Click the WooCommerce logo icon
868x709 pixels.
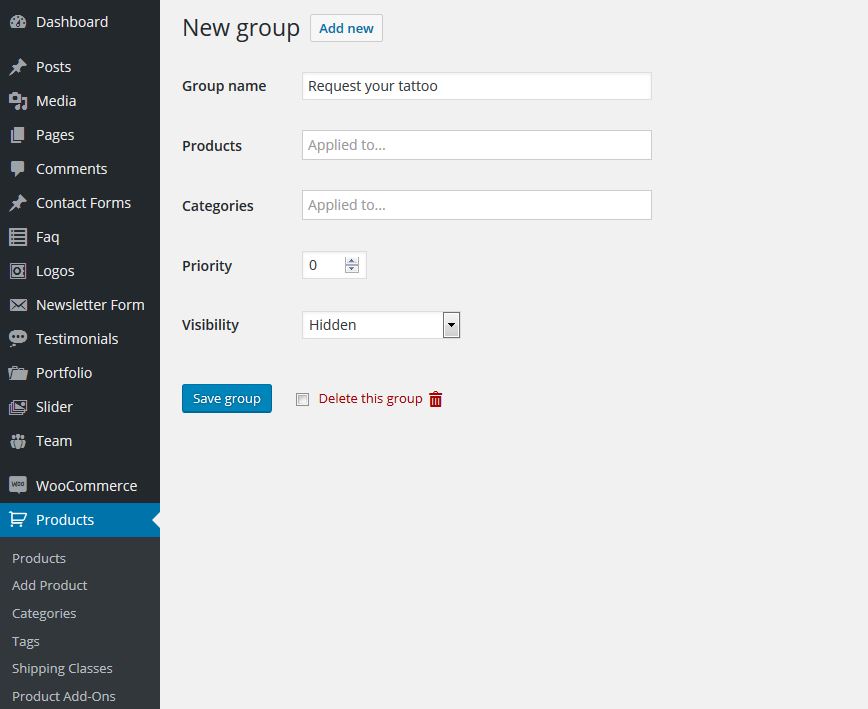tap(18, 486)
